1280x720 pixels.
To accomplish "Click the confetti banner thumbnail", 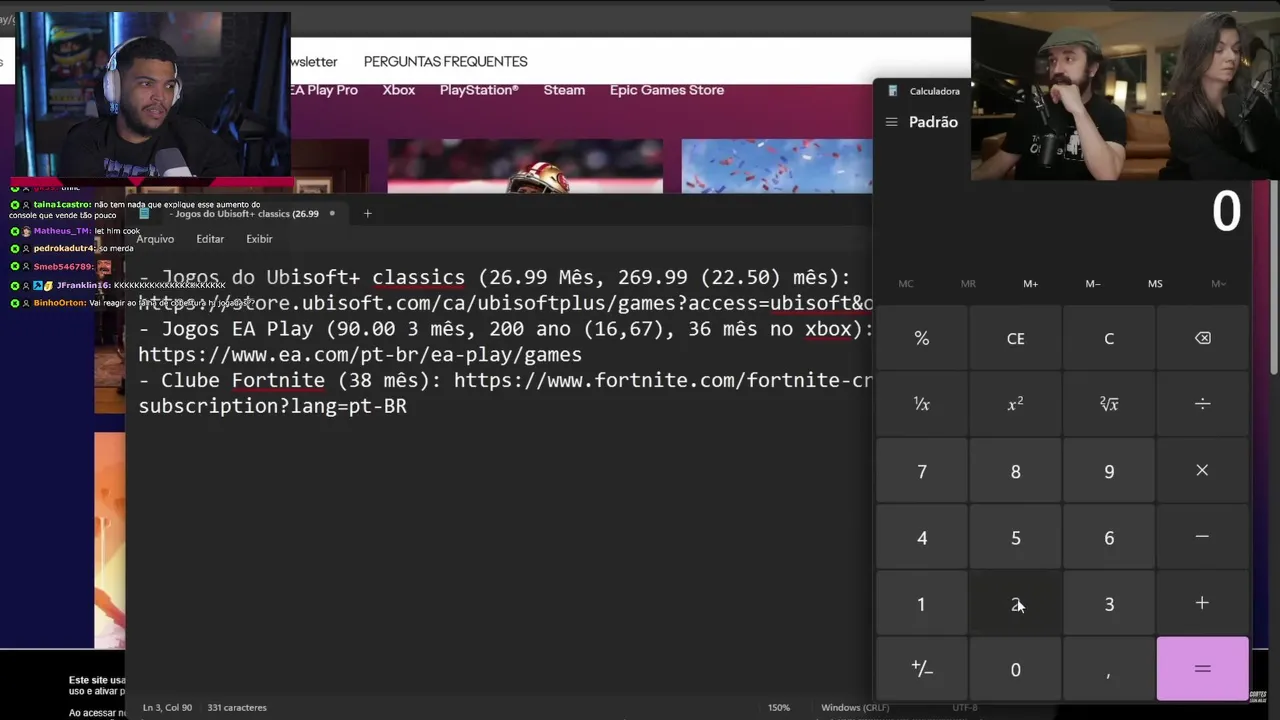I will [777, 166].
